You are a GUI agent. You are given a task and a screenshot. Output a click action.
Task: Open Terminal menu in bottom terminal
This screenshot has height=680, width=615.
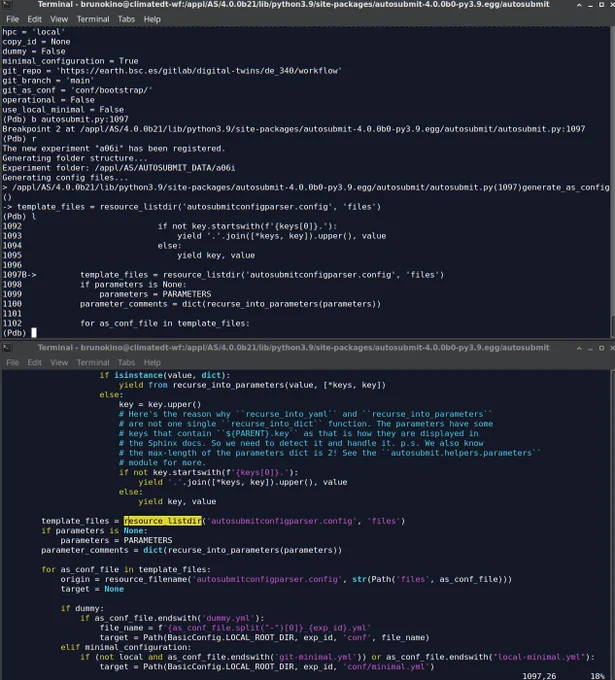93,362
